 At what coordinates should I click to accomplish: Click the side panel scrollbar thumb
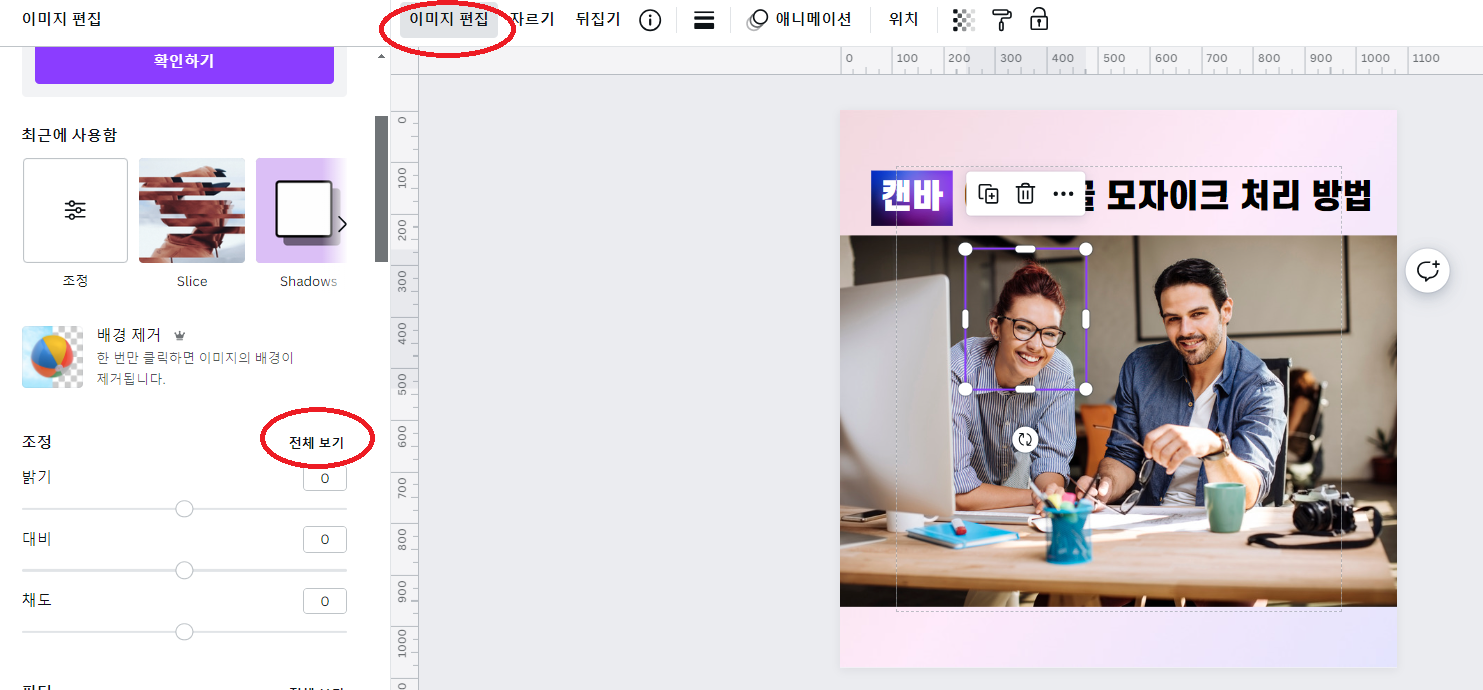click(381, 188)
